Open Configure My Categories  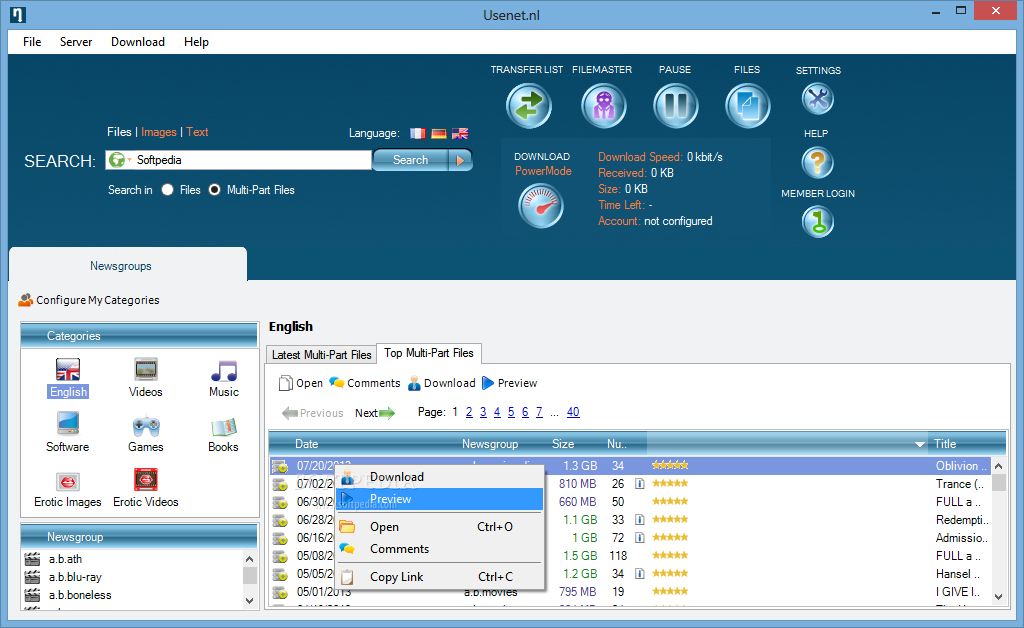(89, 300)
